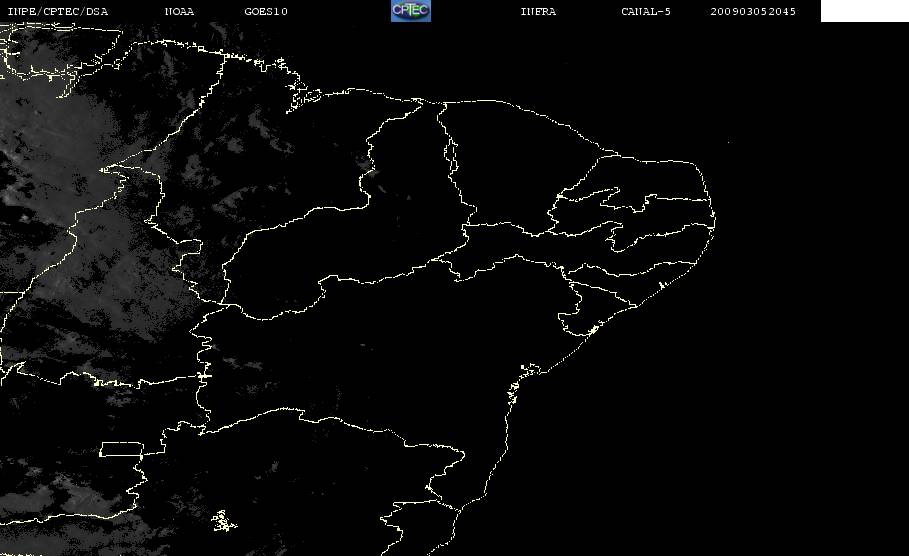Select the CANAL-5 channel label
The image size is (909, 556).
click(x=646, y=11)
